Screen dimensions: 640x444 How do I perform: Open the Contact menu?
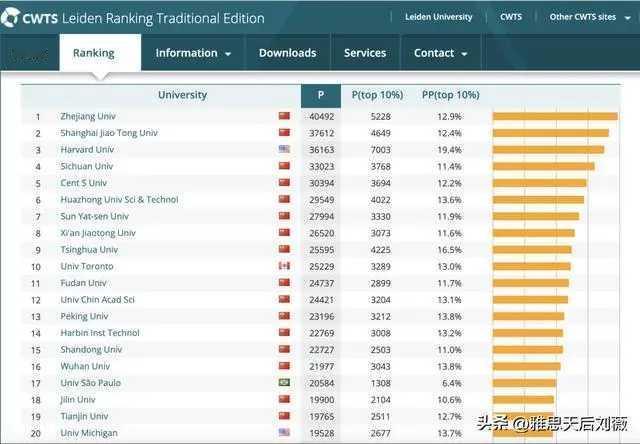[x=434, y=53]
